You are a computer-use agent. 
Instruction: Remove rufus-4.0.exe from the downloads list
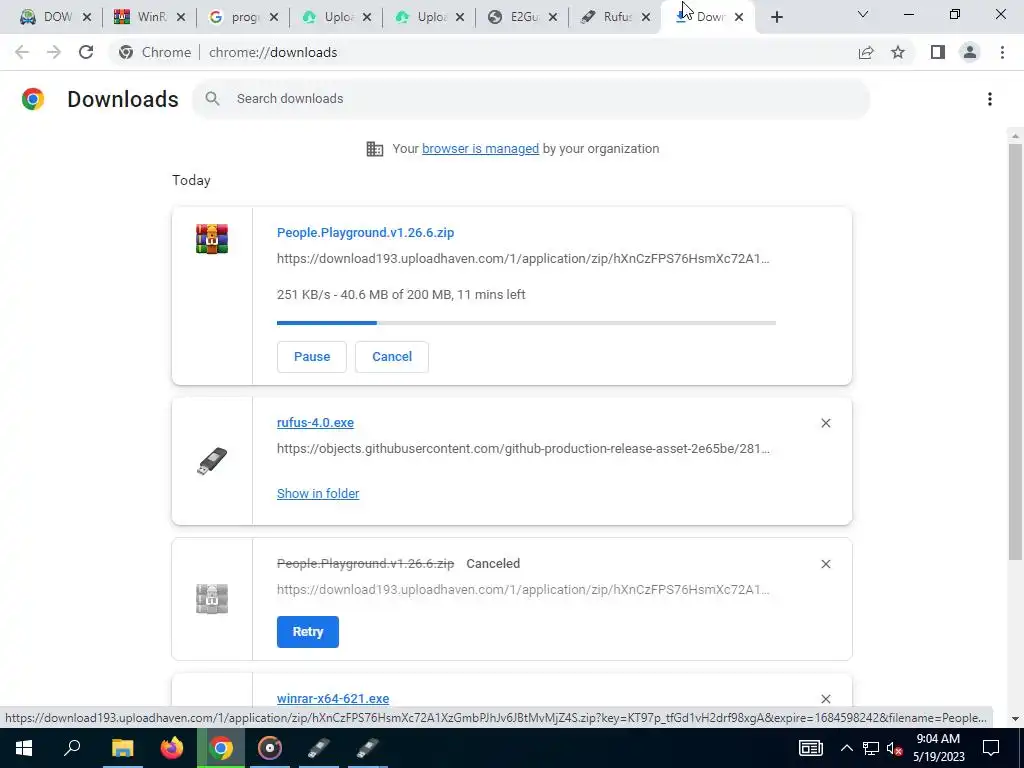point(825,423)
